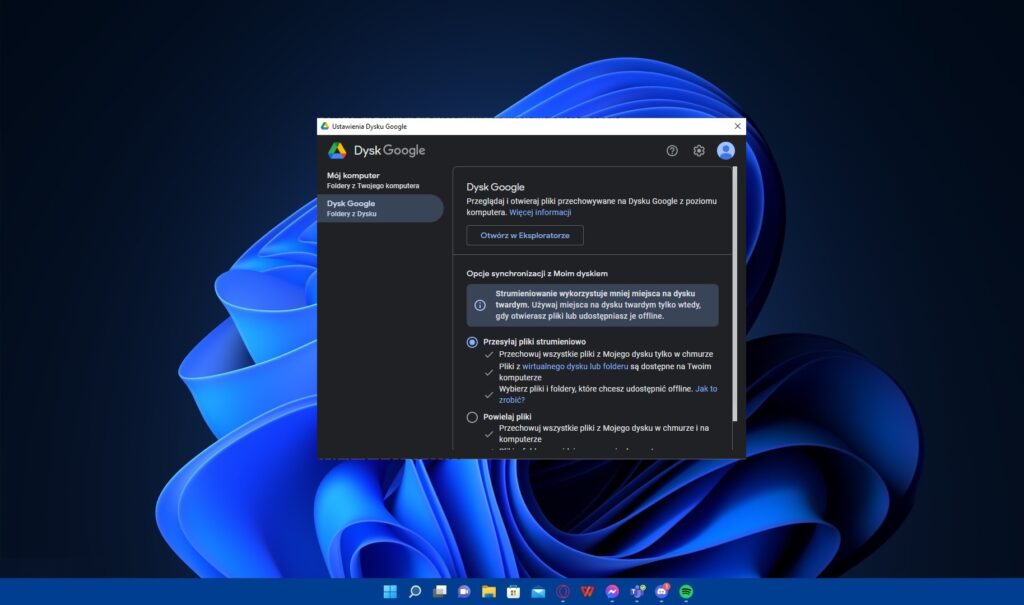Image resolution: width=1024 pixels, height=605 pixels.
Task: Click the info icon in the streaming notice
Action: point(480,305)
